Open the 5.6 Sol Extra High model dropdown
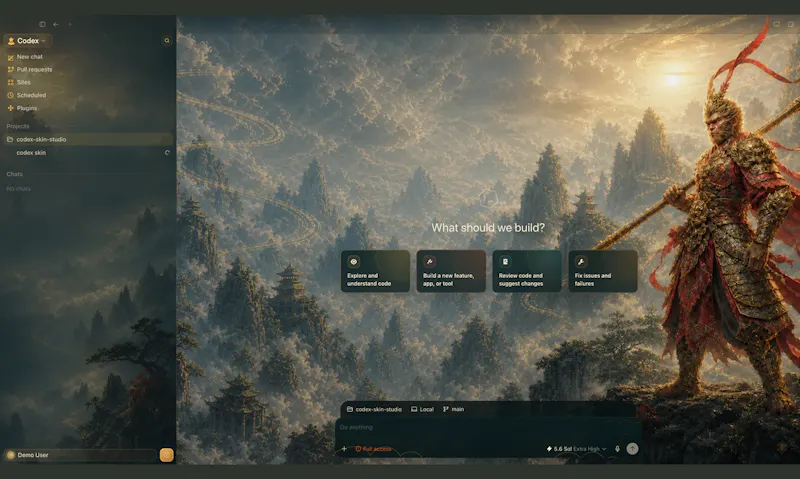Screen dimensions: 800x479 coord(577,449)
